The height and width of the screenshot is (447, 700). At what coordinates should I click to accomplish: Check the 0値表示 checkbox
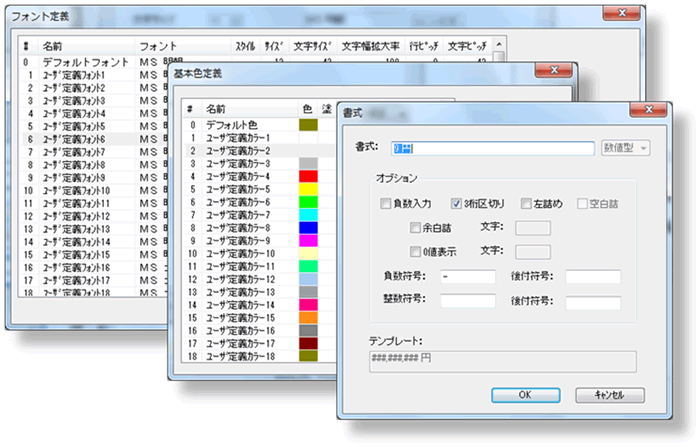tap(416, 251)
